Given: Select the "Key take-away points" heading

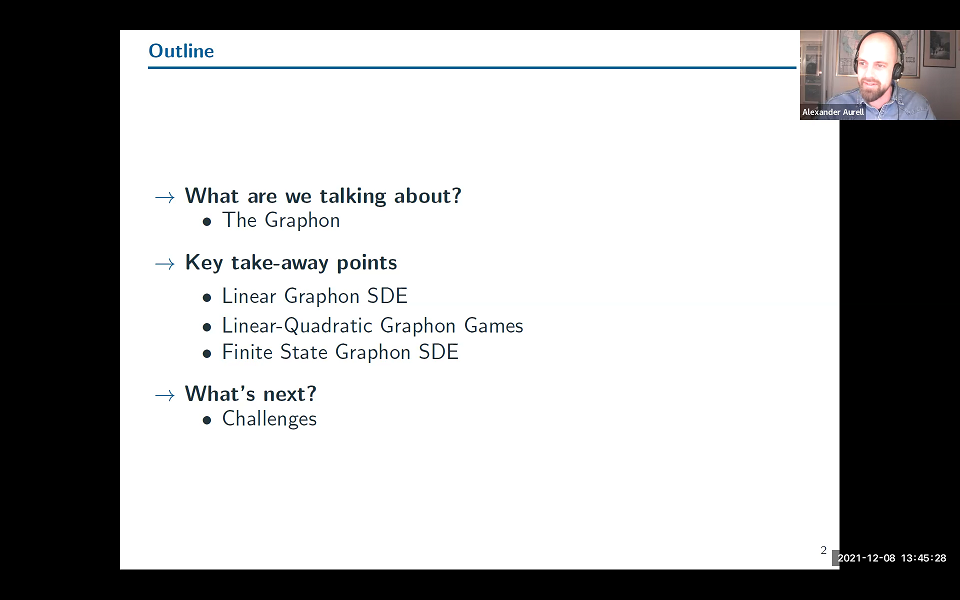Looking at the screenshot, I should [291, 263].
